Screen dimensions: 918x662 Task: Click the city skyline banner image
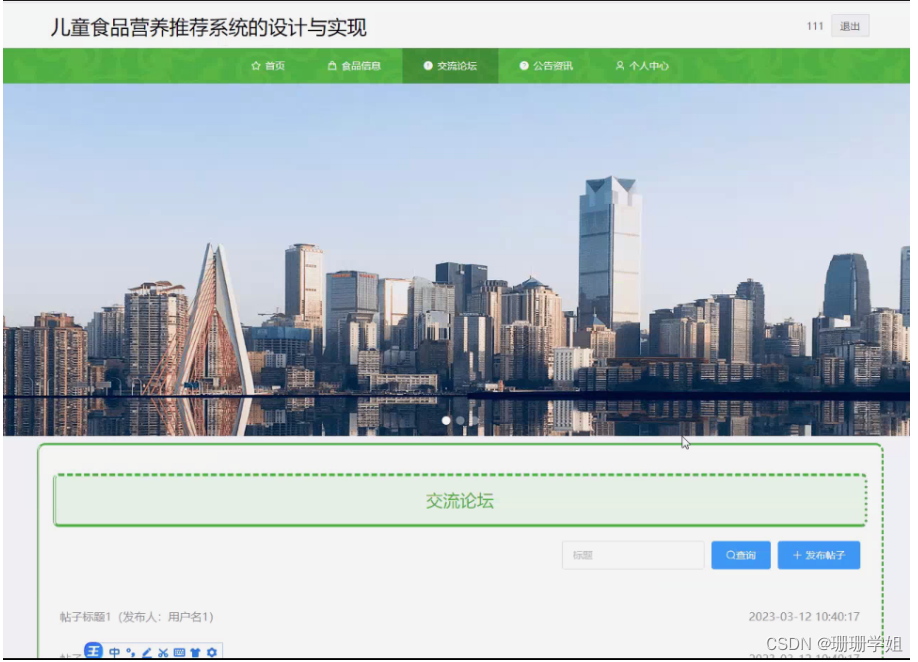[x=456, y=259]
